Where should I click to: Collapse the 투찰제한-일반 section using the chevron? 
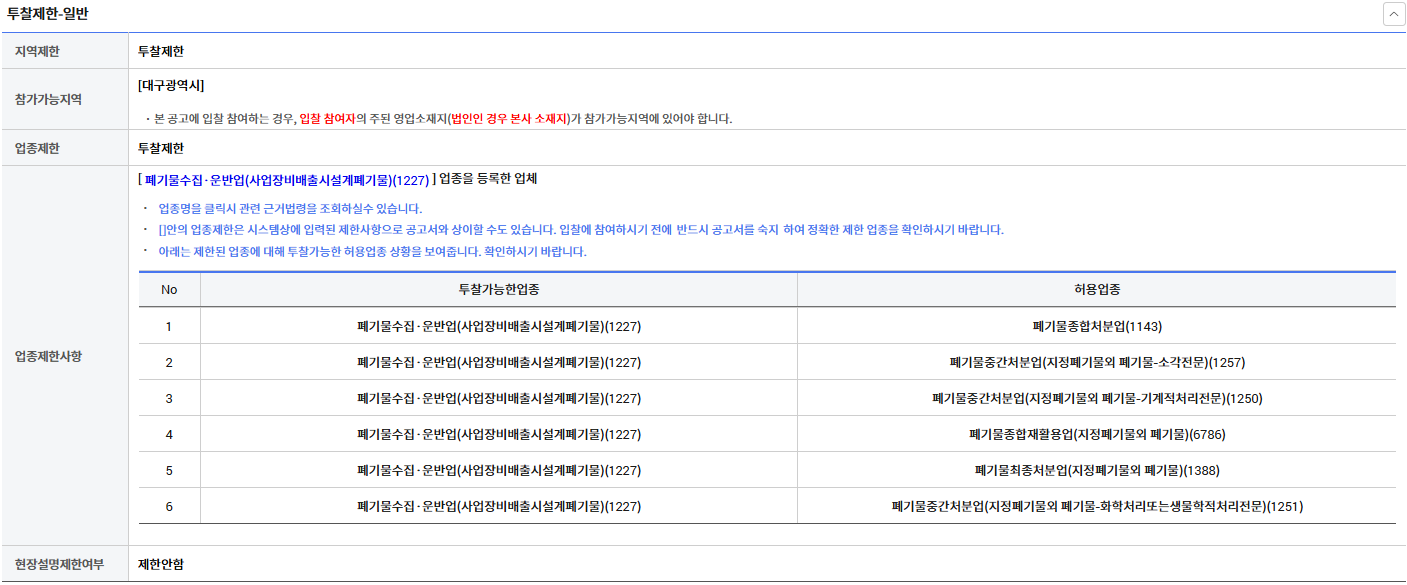click(x=1393, y=14)
